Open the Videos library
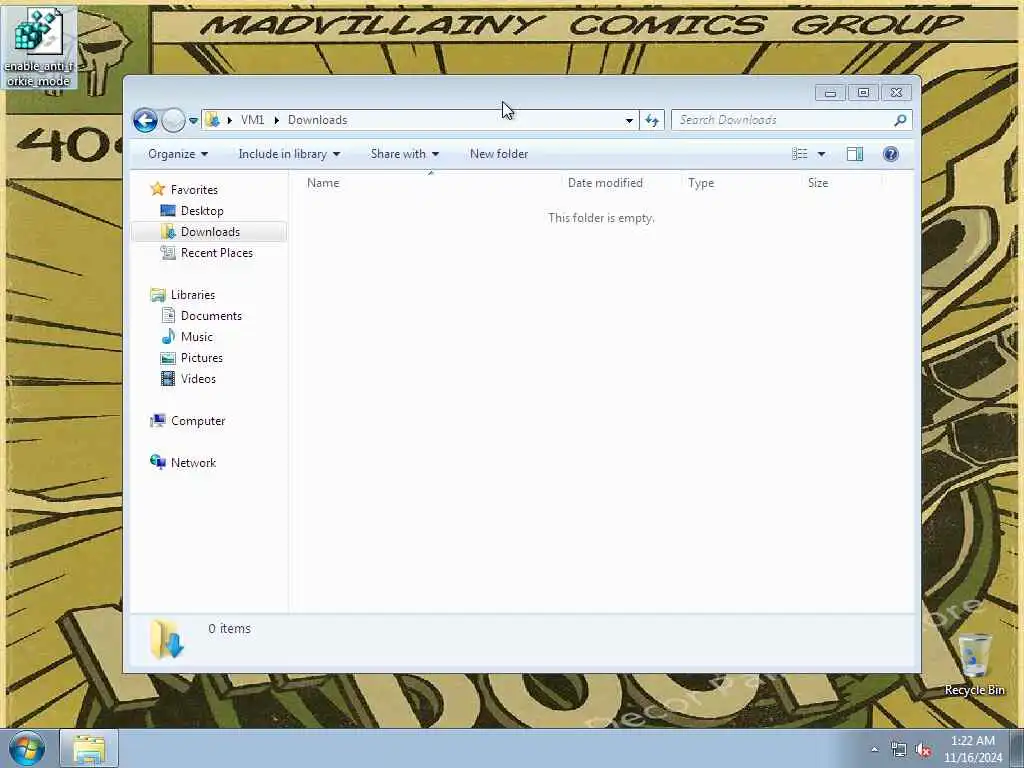The width and height of the screenshot is (1024, 768). (198, 379)
